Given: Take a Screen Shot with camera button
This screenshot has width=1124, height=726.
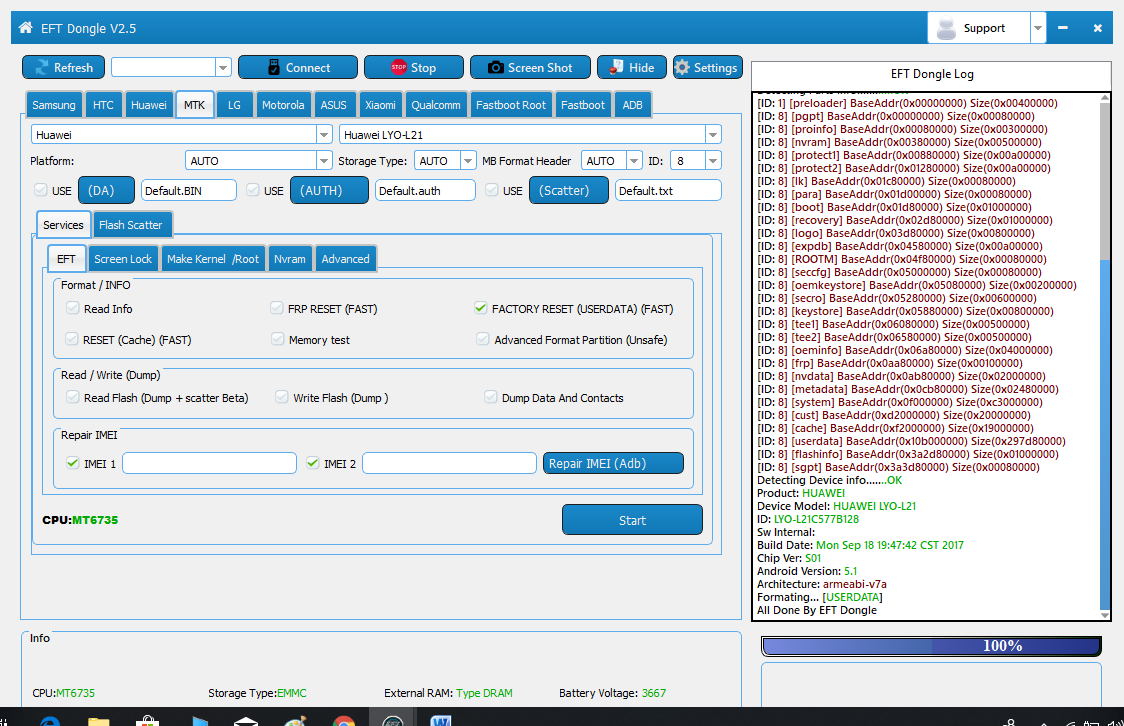Looking at the screenshot, I should (530, 67).
